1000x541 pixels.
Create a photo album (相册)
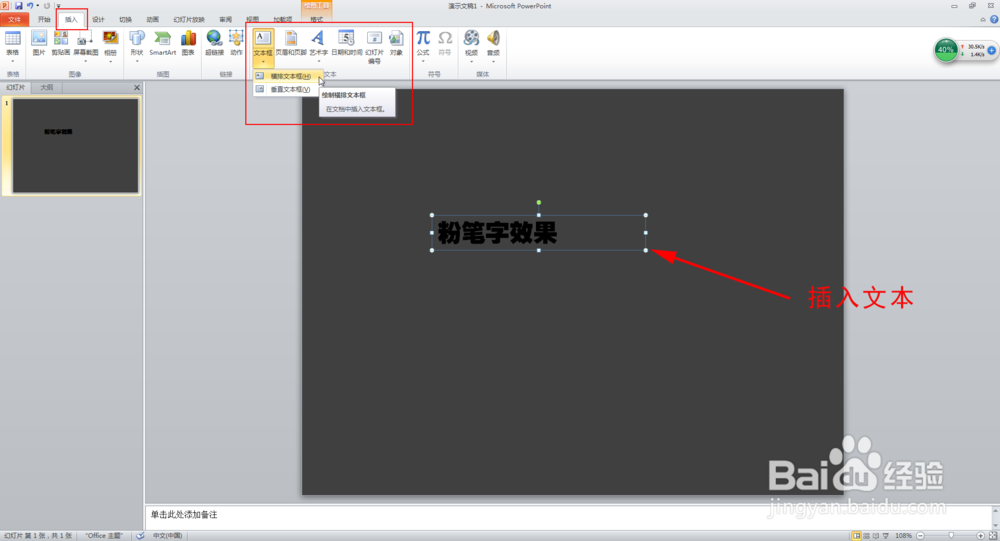coord(110,43)
